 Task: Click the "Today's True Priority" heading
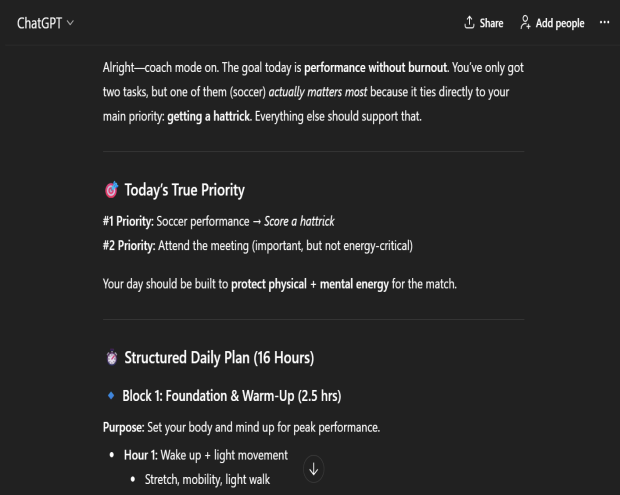pos(184,190)
